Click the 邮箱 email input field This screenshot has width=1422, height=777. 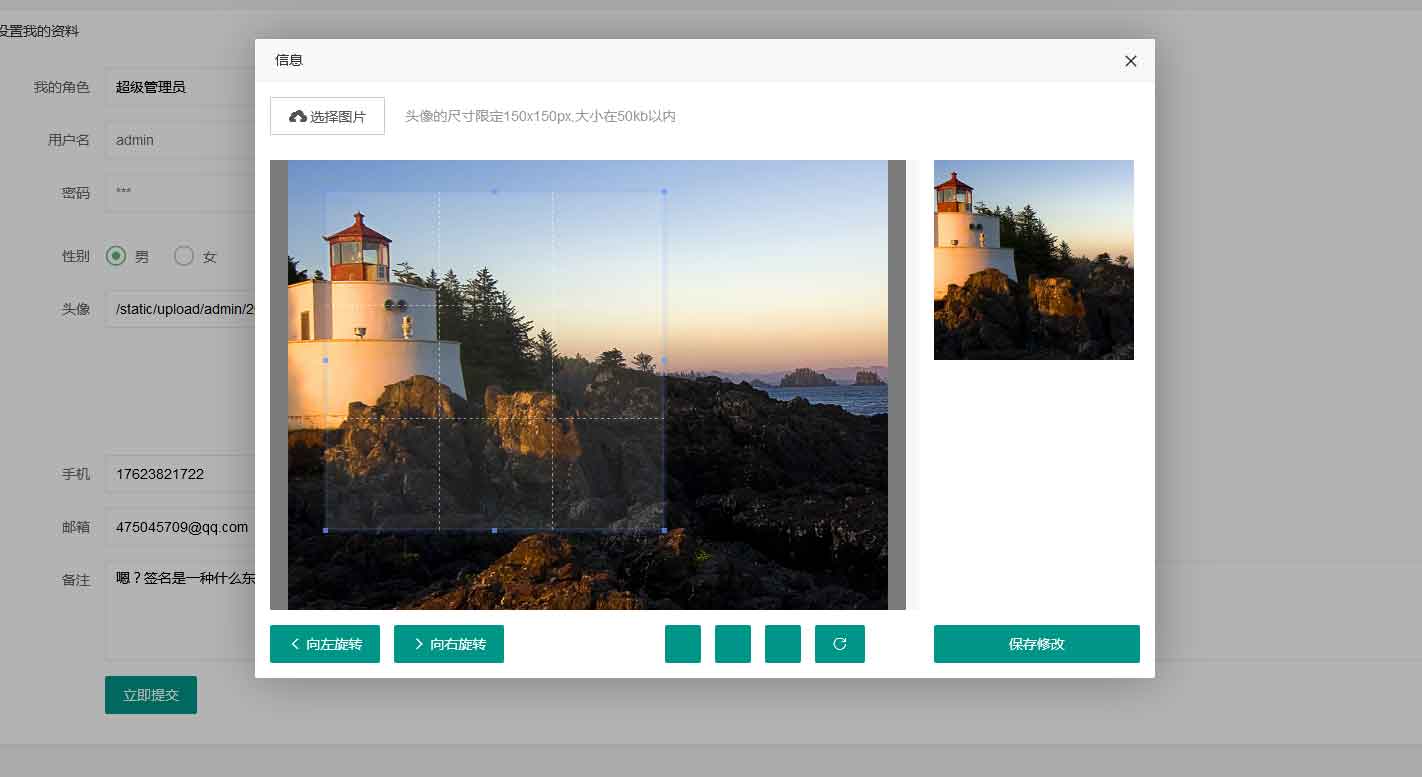point(180,527)
